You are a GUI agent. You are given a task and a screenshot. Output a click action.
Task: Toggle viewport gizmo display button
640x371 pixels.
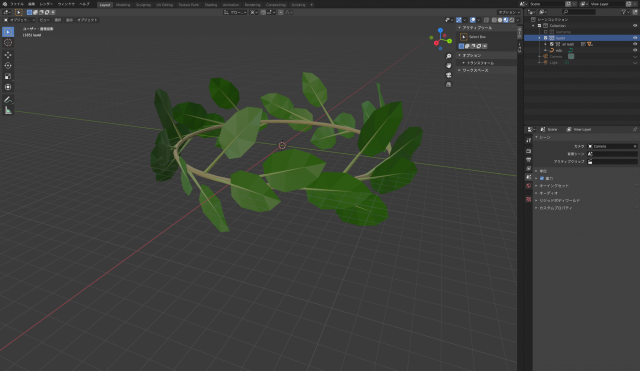459,20
